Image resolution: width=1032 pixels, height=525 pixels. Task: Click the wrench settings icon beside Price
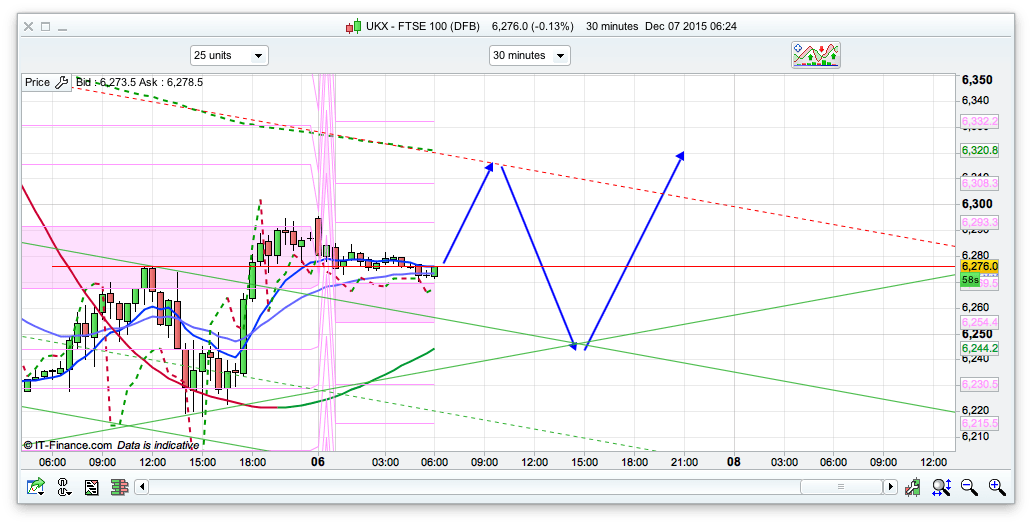(61, 82)
